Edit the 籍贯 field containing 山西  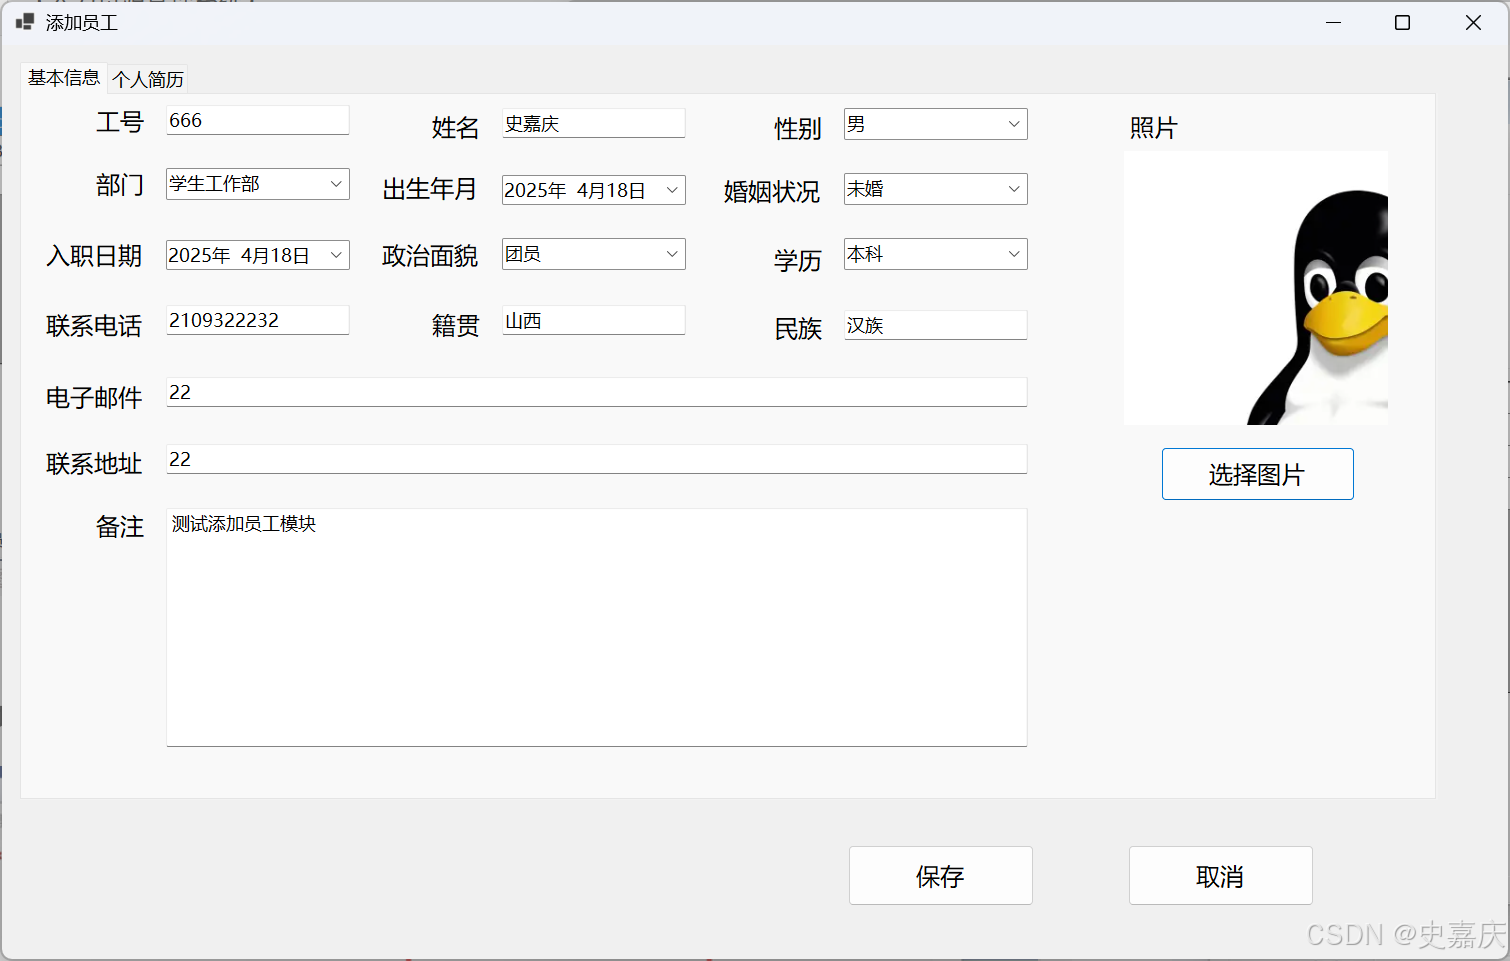(594, 320)
